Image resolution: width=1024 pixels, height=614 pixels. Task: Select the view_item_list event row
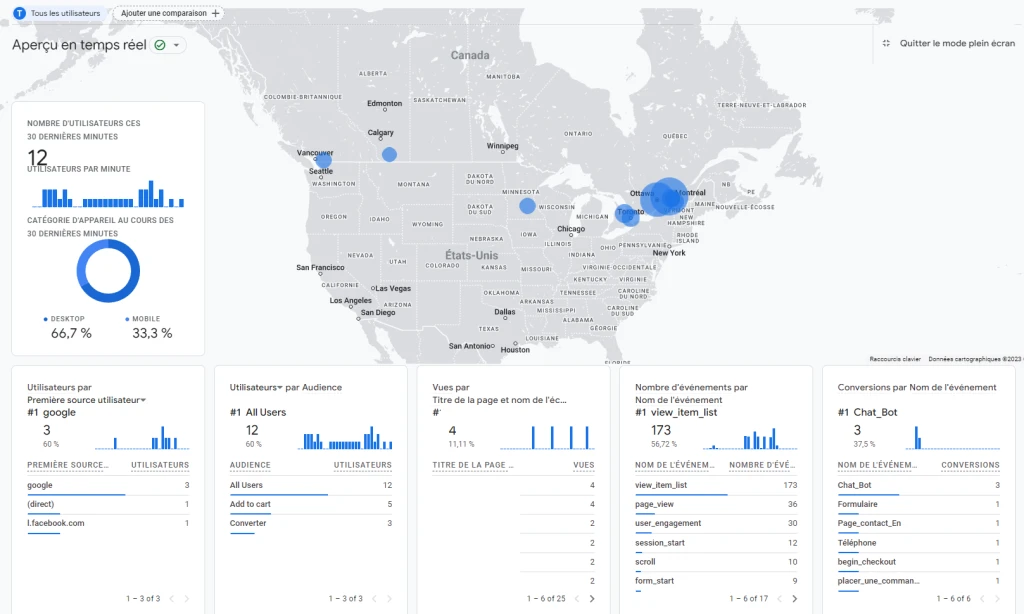[661, 485]
